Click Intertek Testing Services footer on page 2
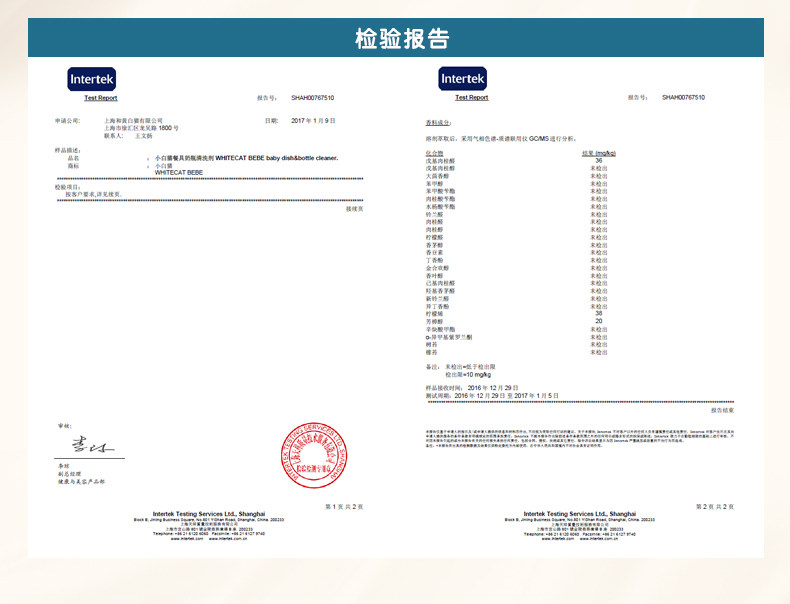Image resolution: width=790 pixels, height=604 pixels. pos(579,514)
